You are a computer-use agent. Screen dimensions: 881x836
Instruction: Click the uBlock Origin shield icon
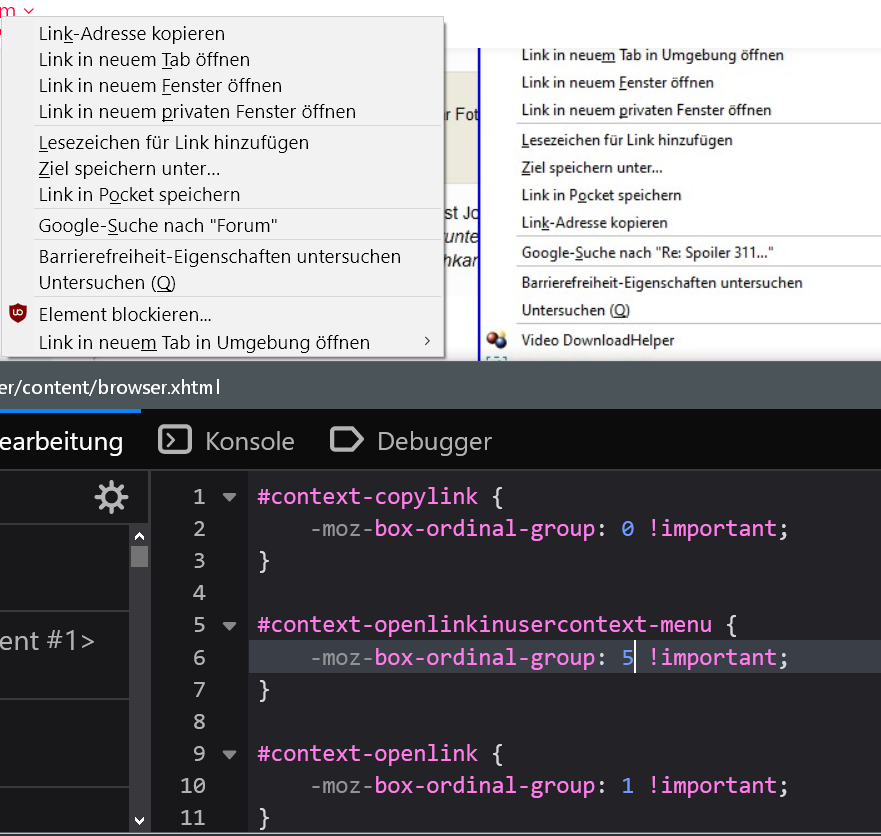(18, 314)
